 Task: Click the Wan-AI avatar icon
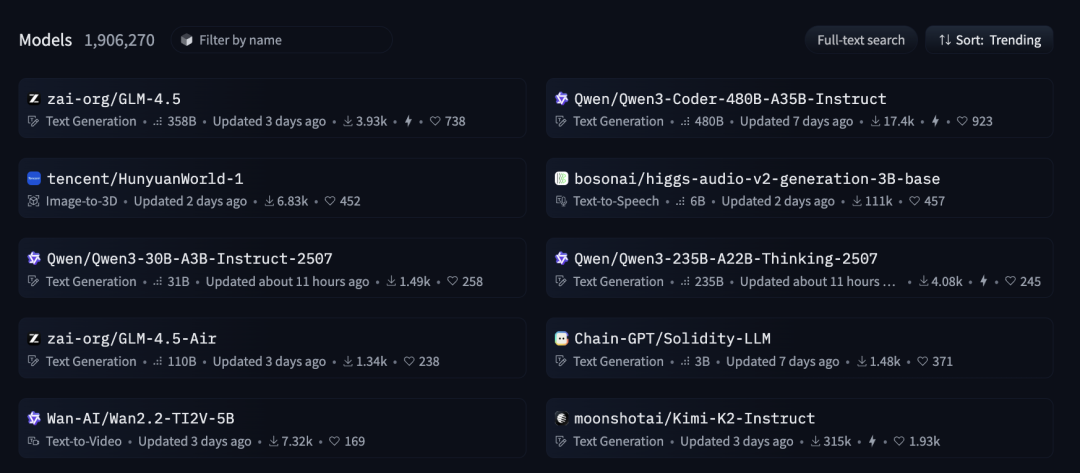(34, 419)
